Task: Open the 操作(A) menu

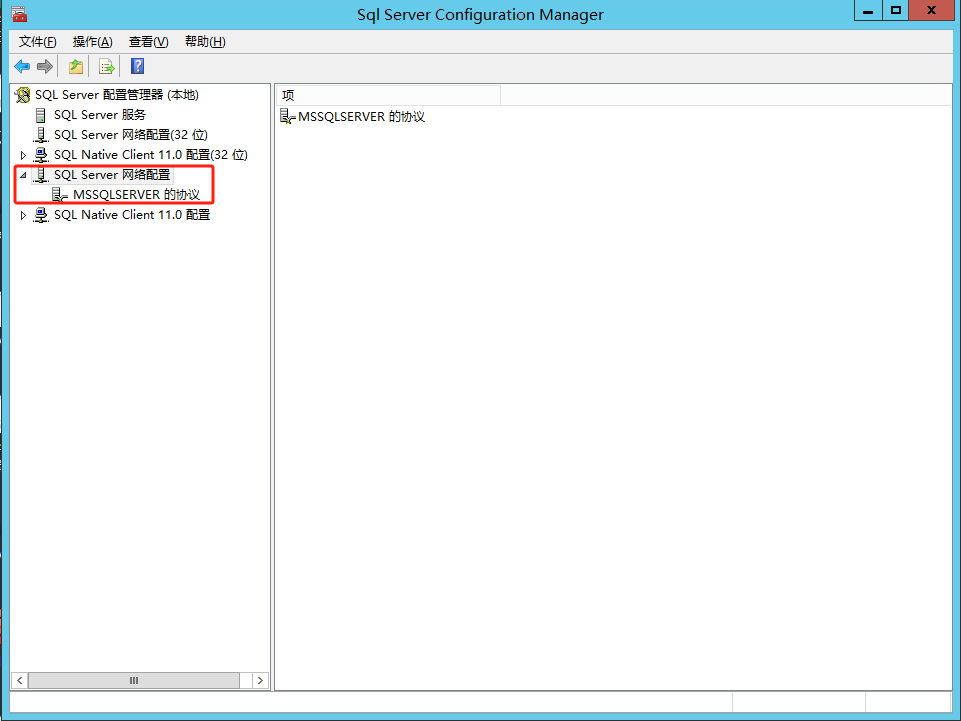Action: coord(93,42)
